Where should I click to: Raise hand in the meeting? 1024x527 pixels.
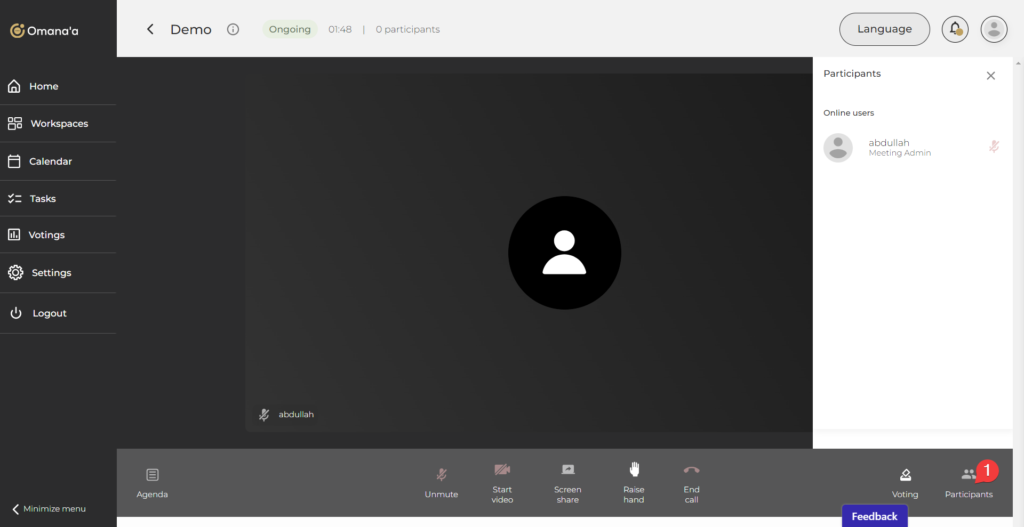tap(634, 482)
